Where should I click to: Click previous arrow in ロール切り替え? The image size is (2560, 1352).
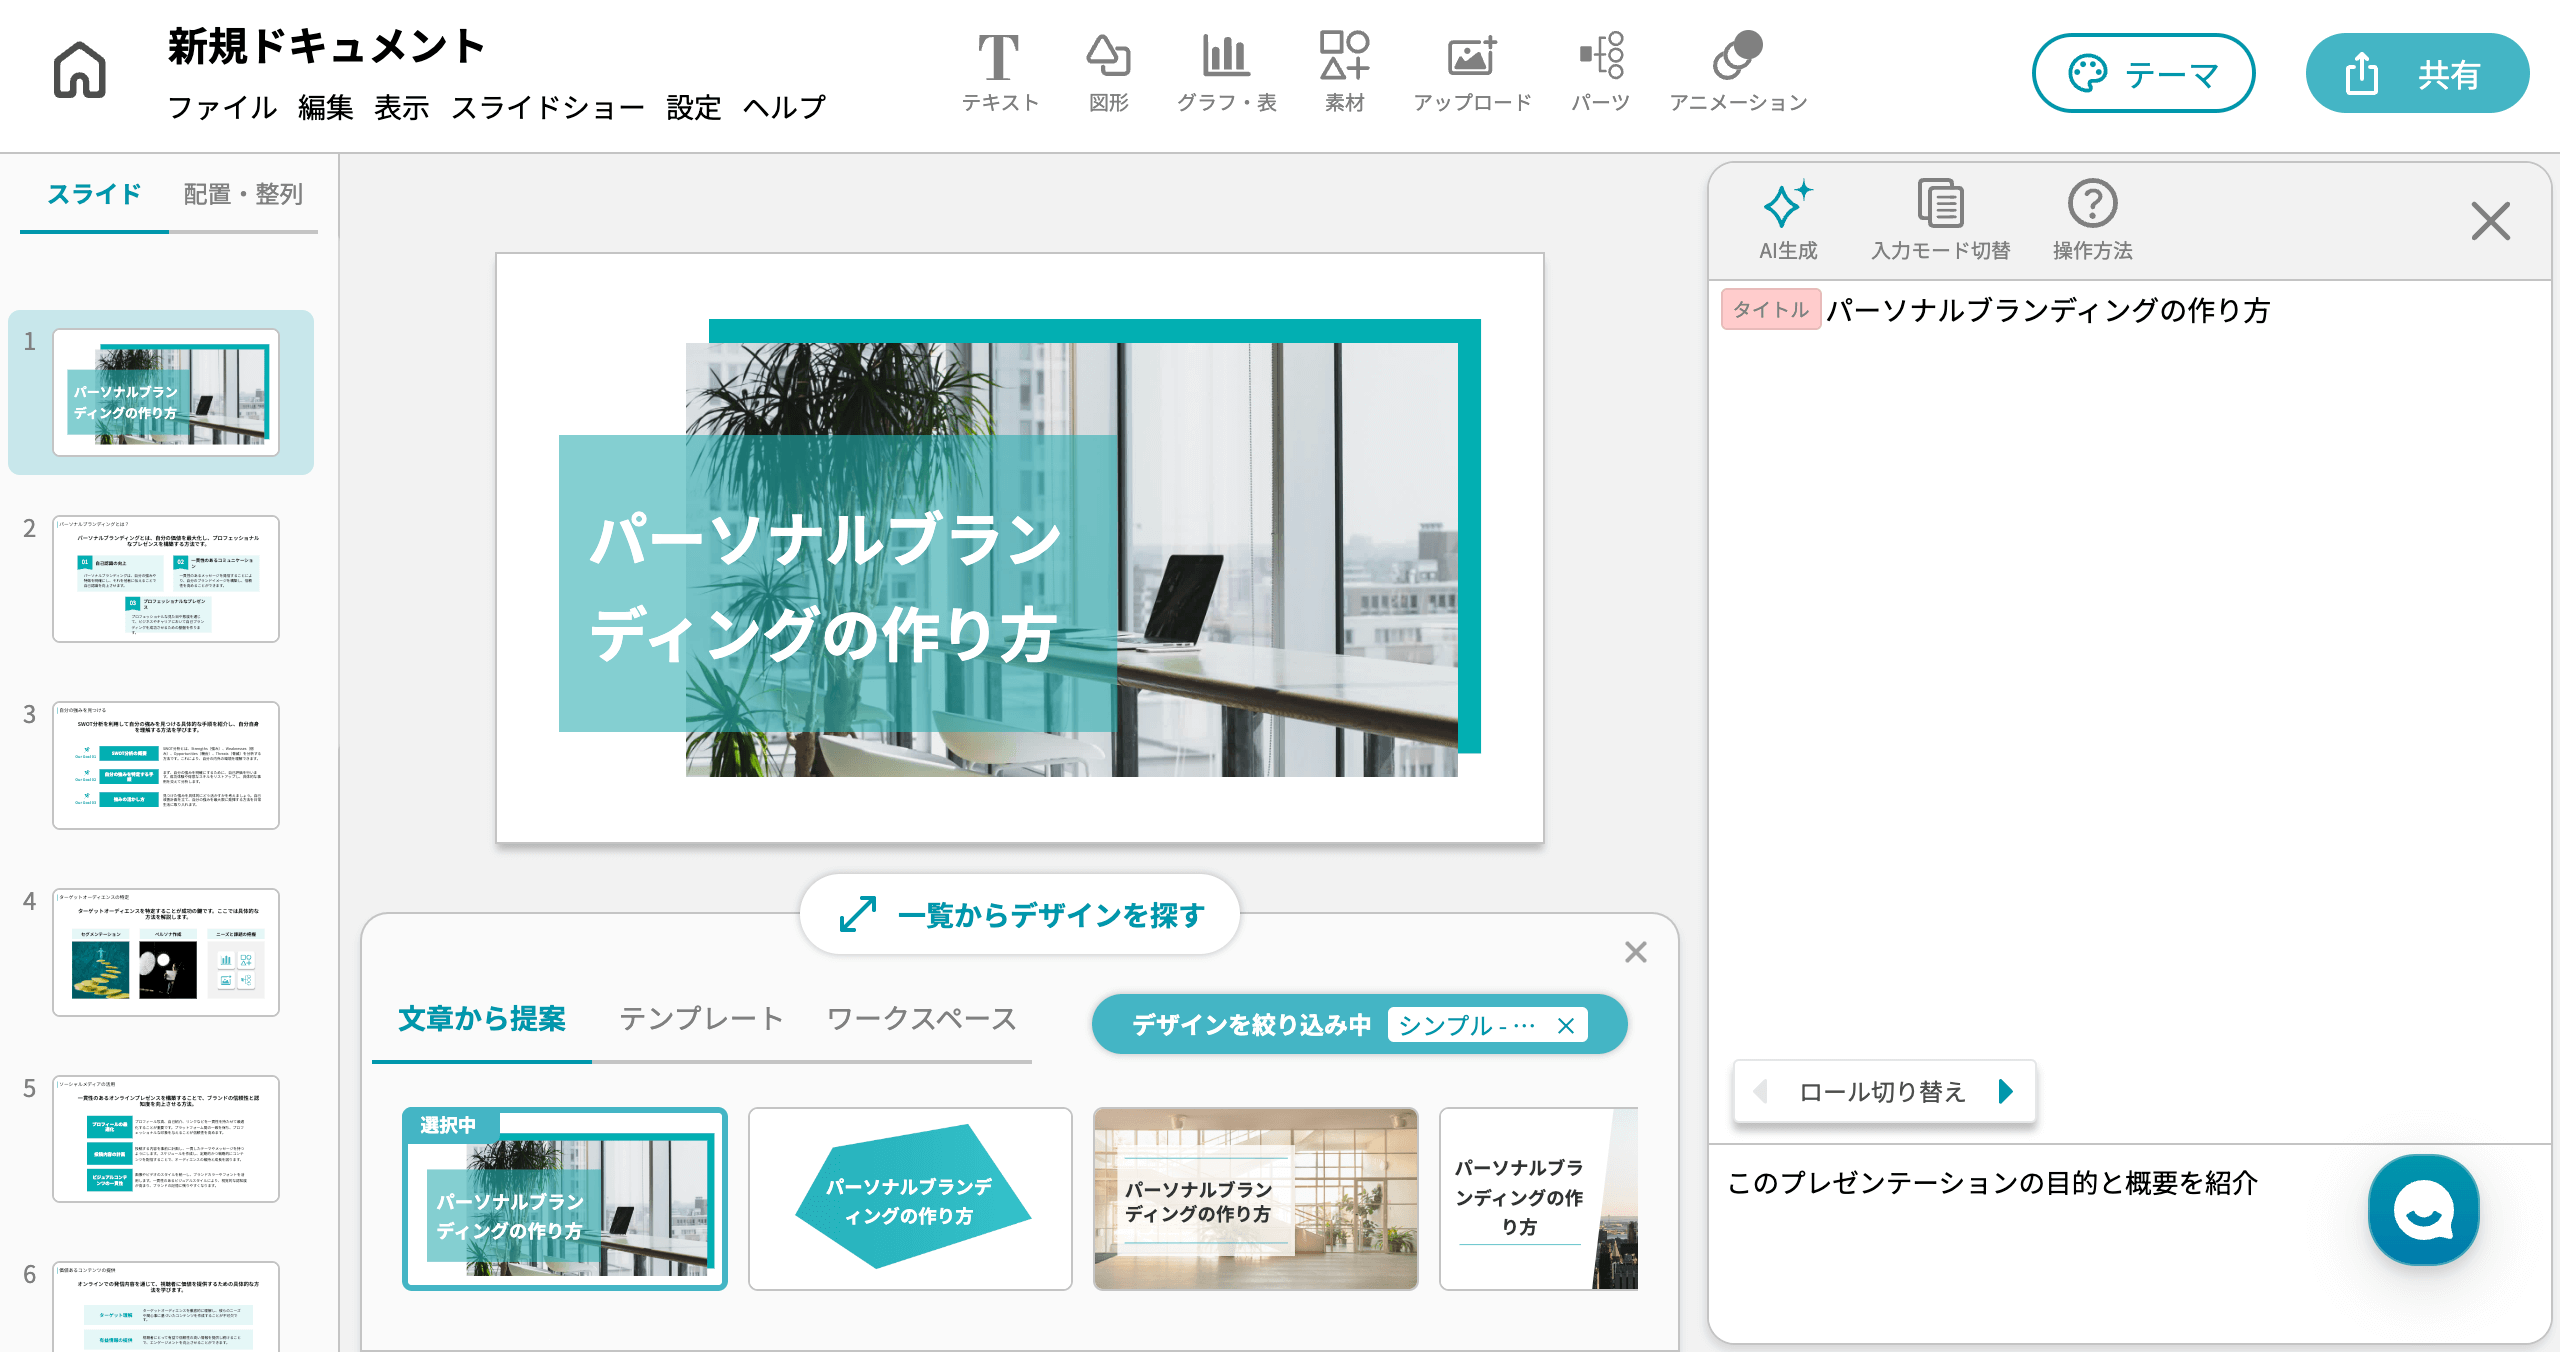tap(1761, 1091)
